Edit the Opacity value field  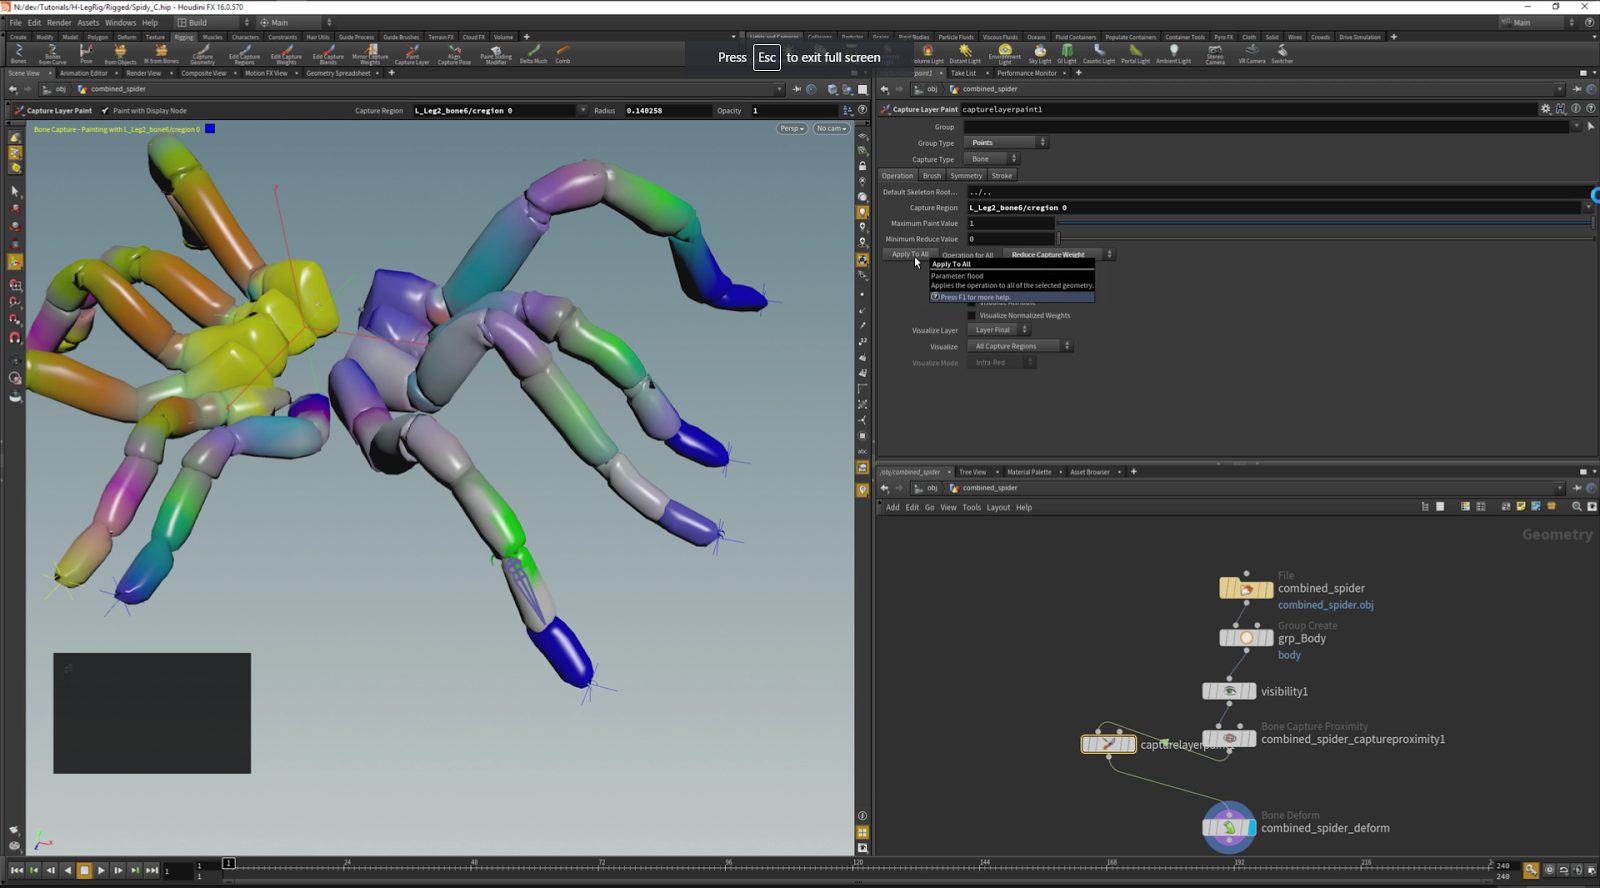click(794, 111)
